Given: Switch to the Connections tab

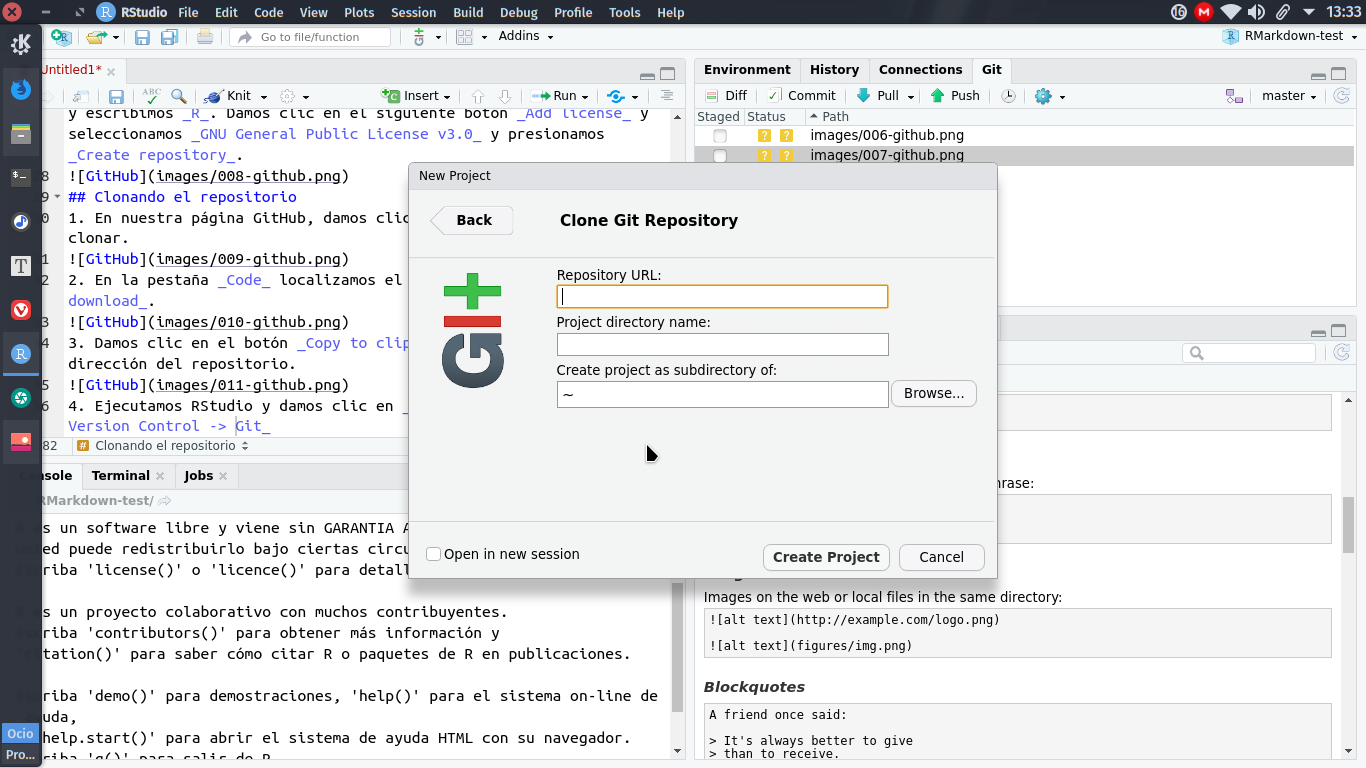Looking at the screenshot, I should coord(920,70).
